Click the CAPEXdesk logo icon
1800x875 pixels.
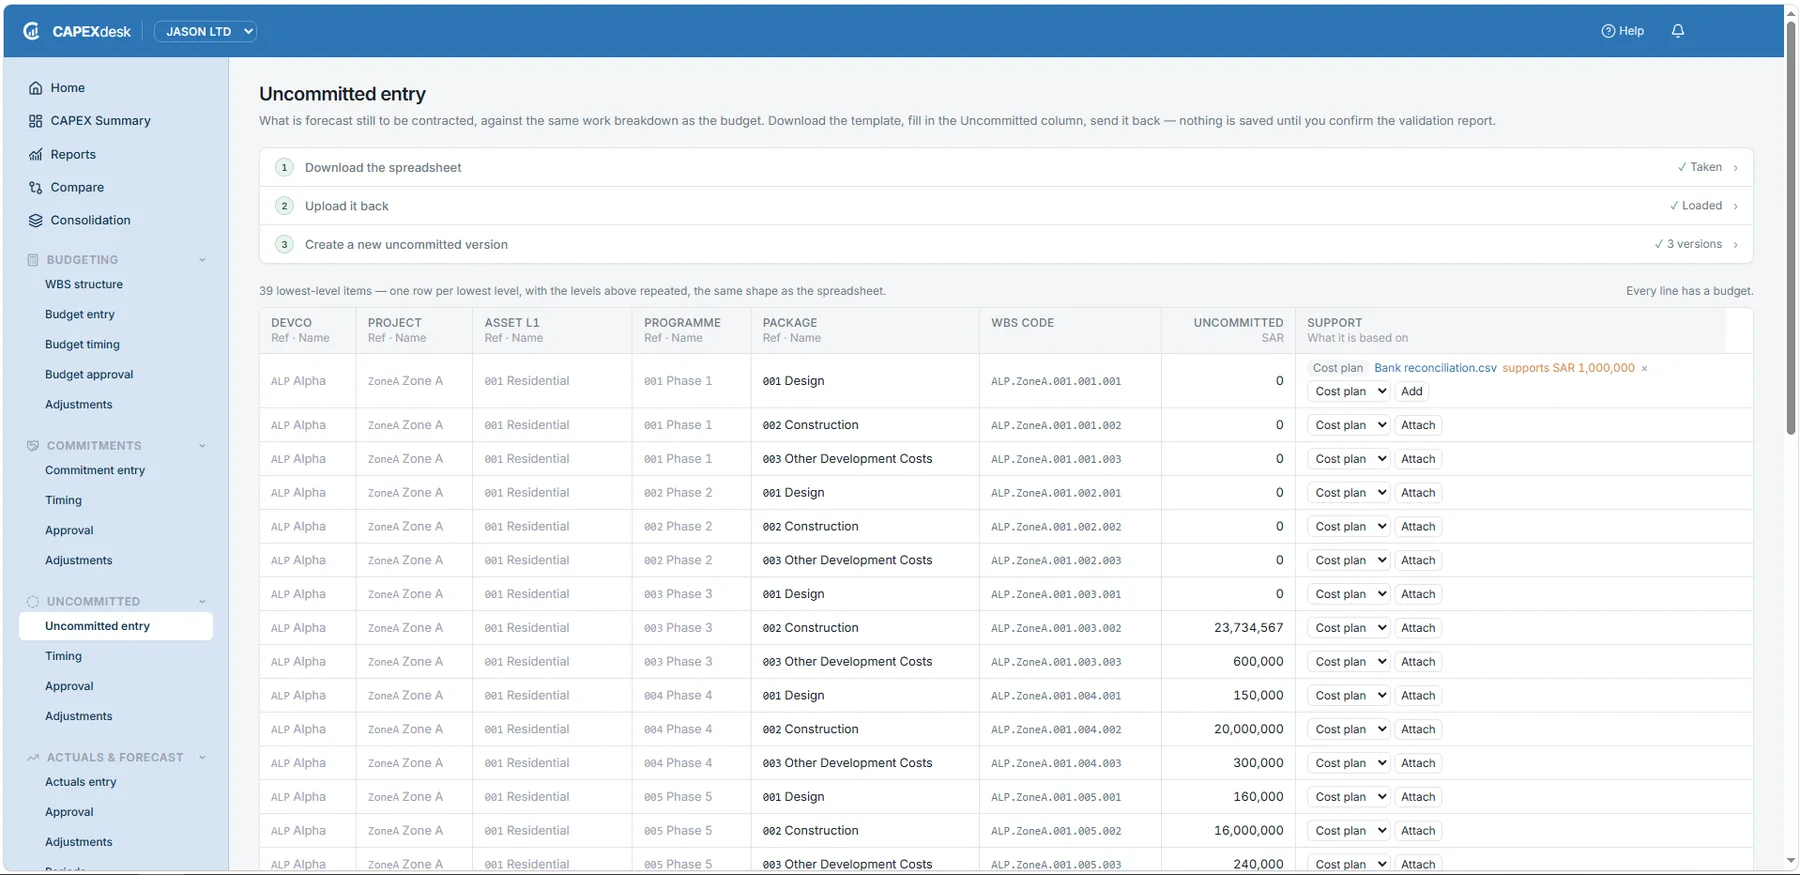coord(32,31)
